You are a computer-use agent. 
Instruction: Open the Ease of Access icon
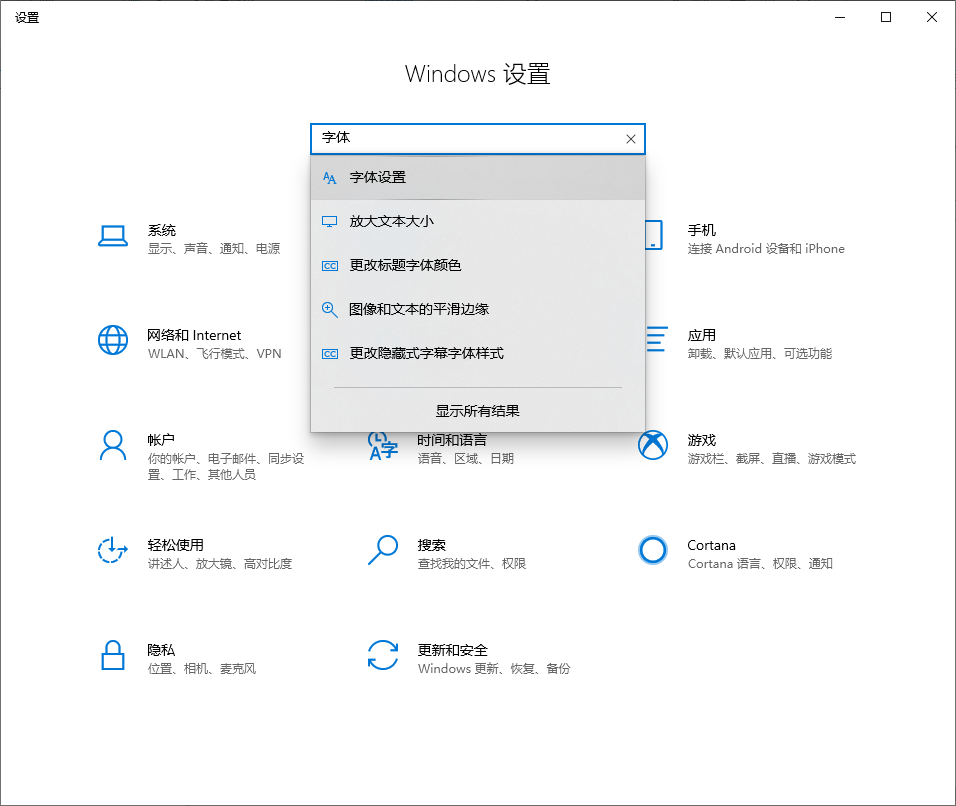[113, 550]
